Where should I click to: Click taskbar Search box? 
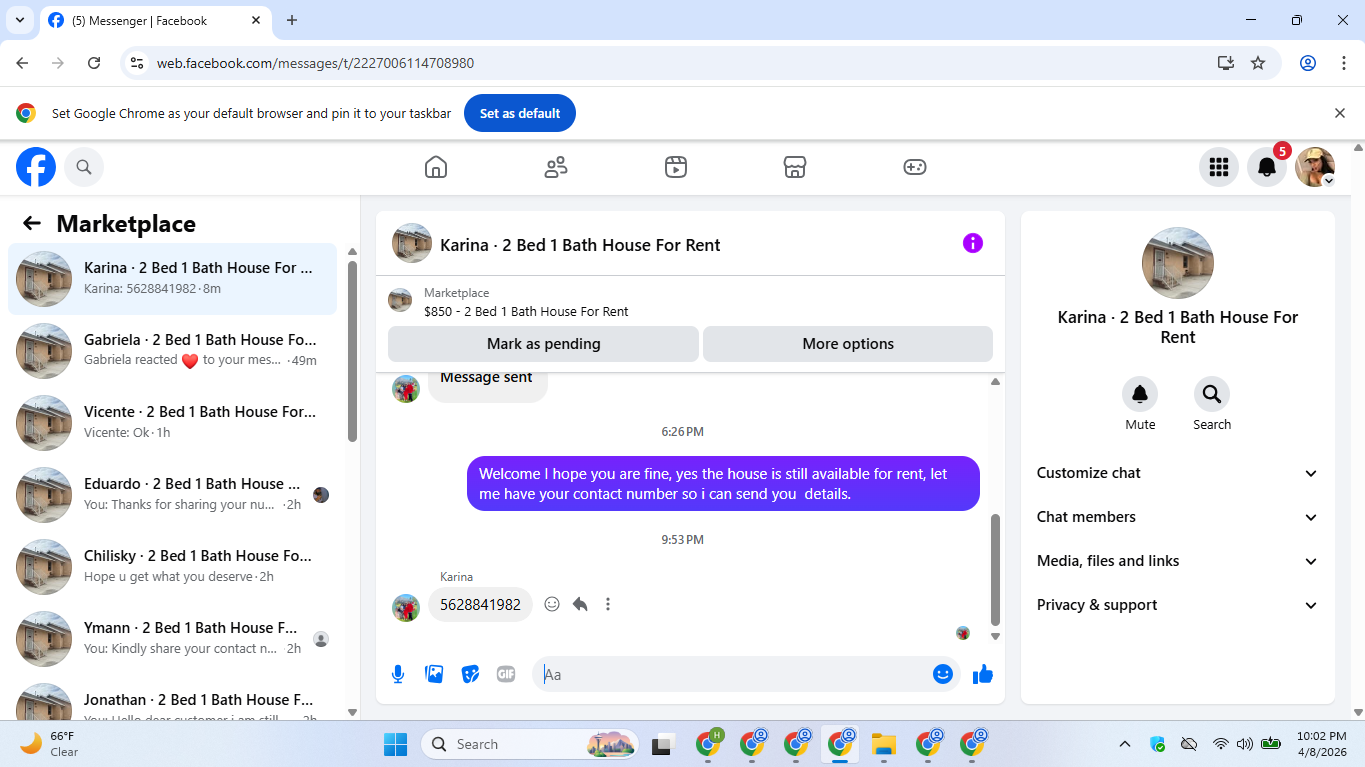pos(530,744)
